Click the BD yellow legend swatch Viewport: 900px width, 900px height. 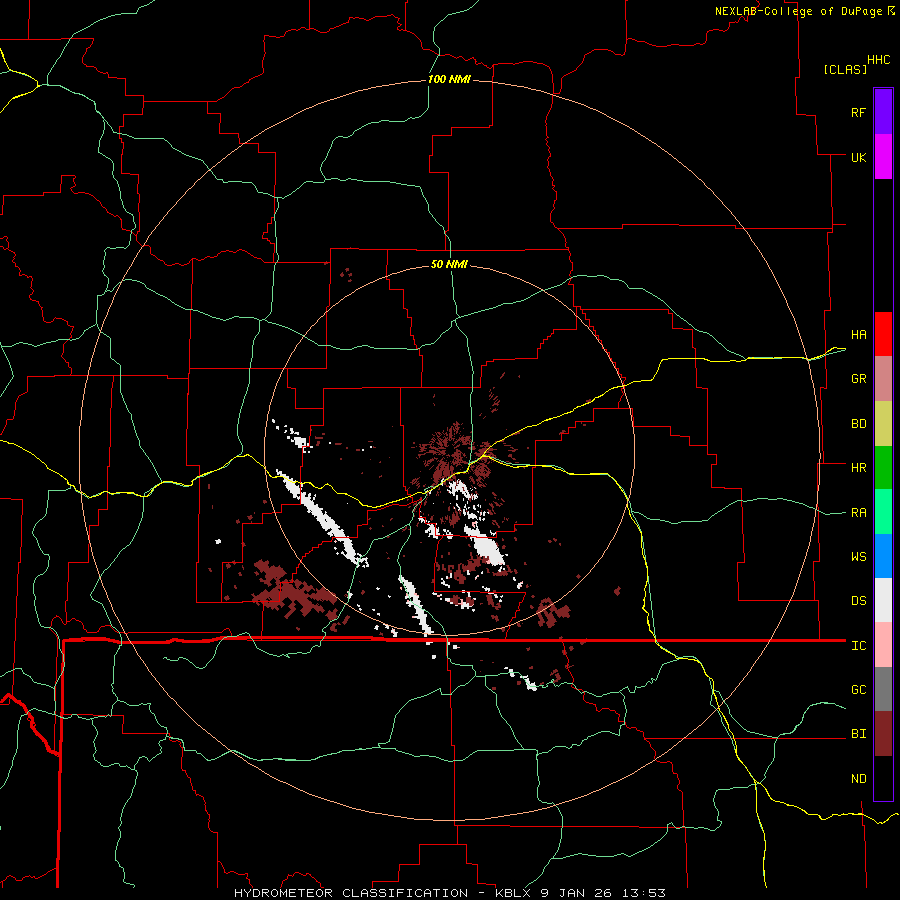click(x=883, y=424)
